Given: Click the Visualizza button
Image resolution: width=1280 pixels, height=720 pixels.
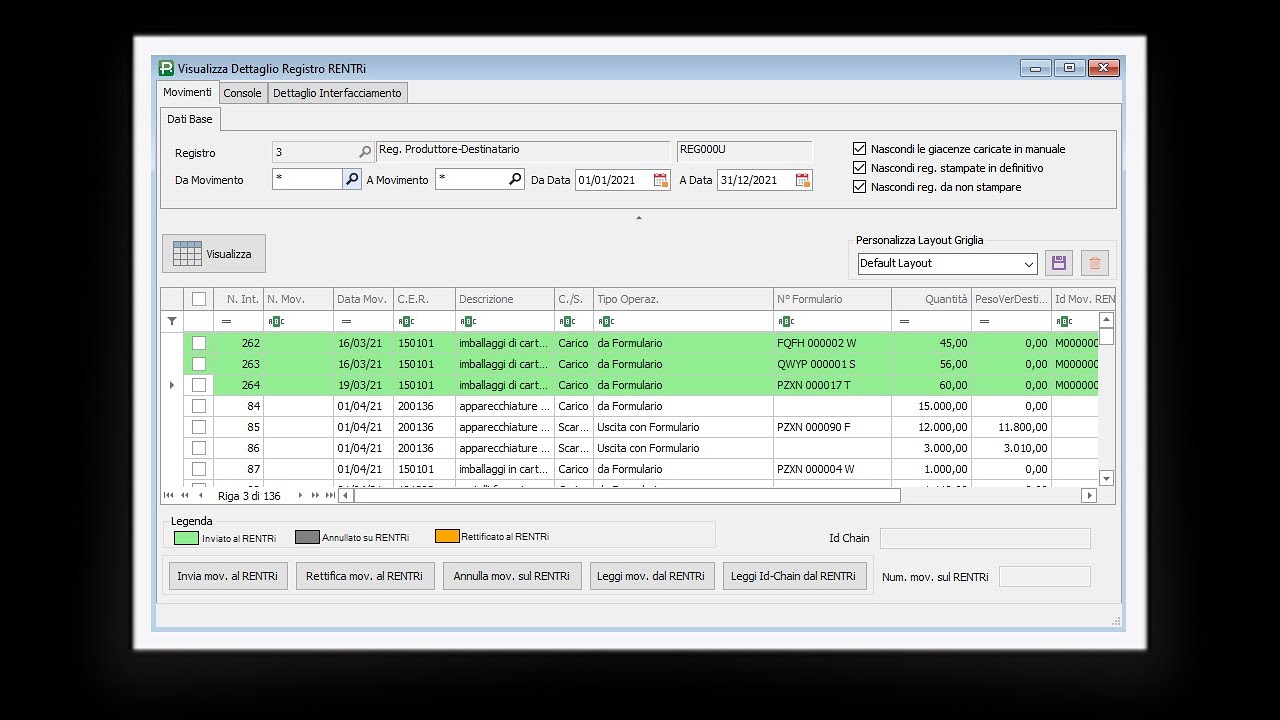Looking at the screenshot, I should coord(214,254).
